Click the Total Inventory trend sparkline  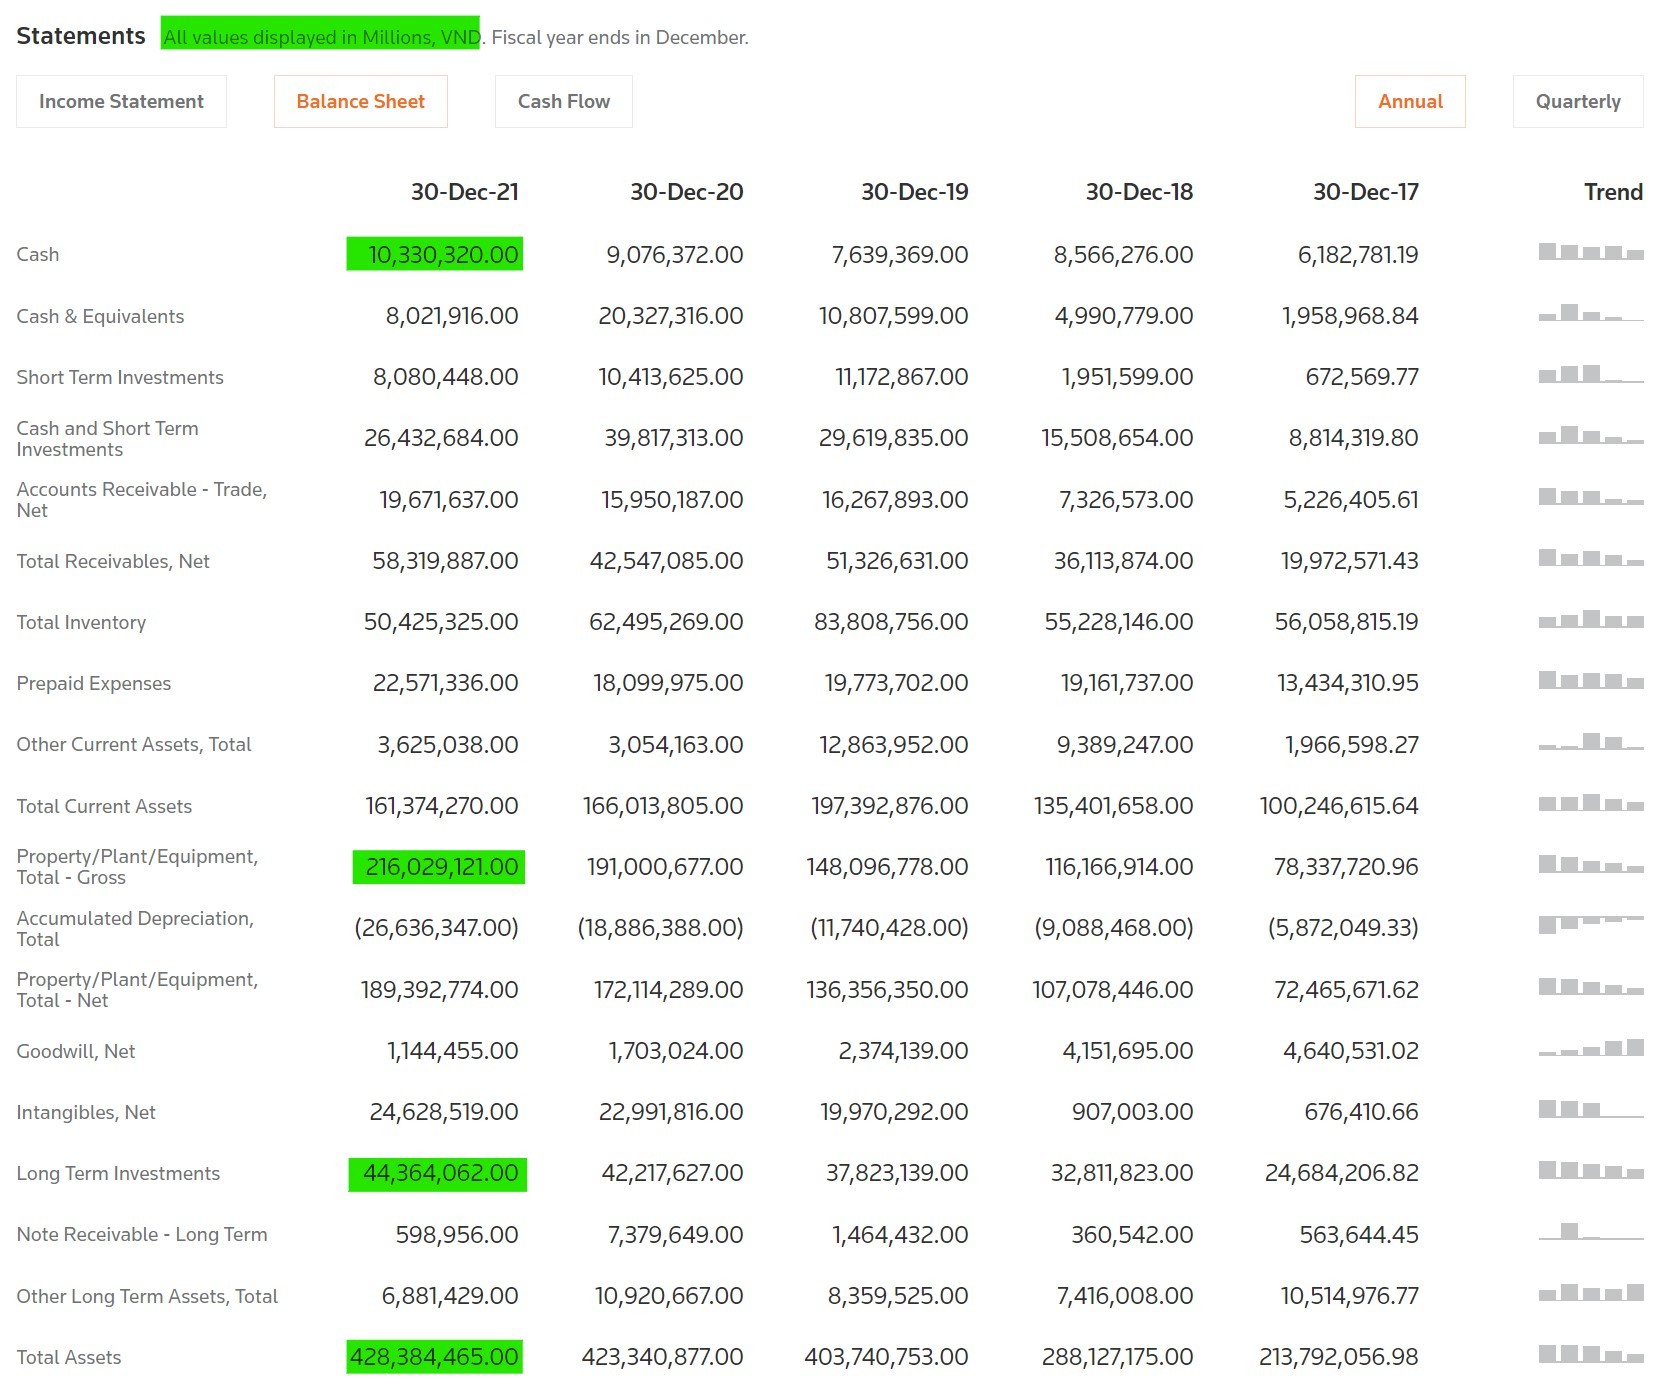(1590, 620)
